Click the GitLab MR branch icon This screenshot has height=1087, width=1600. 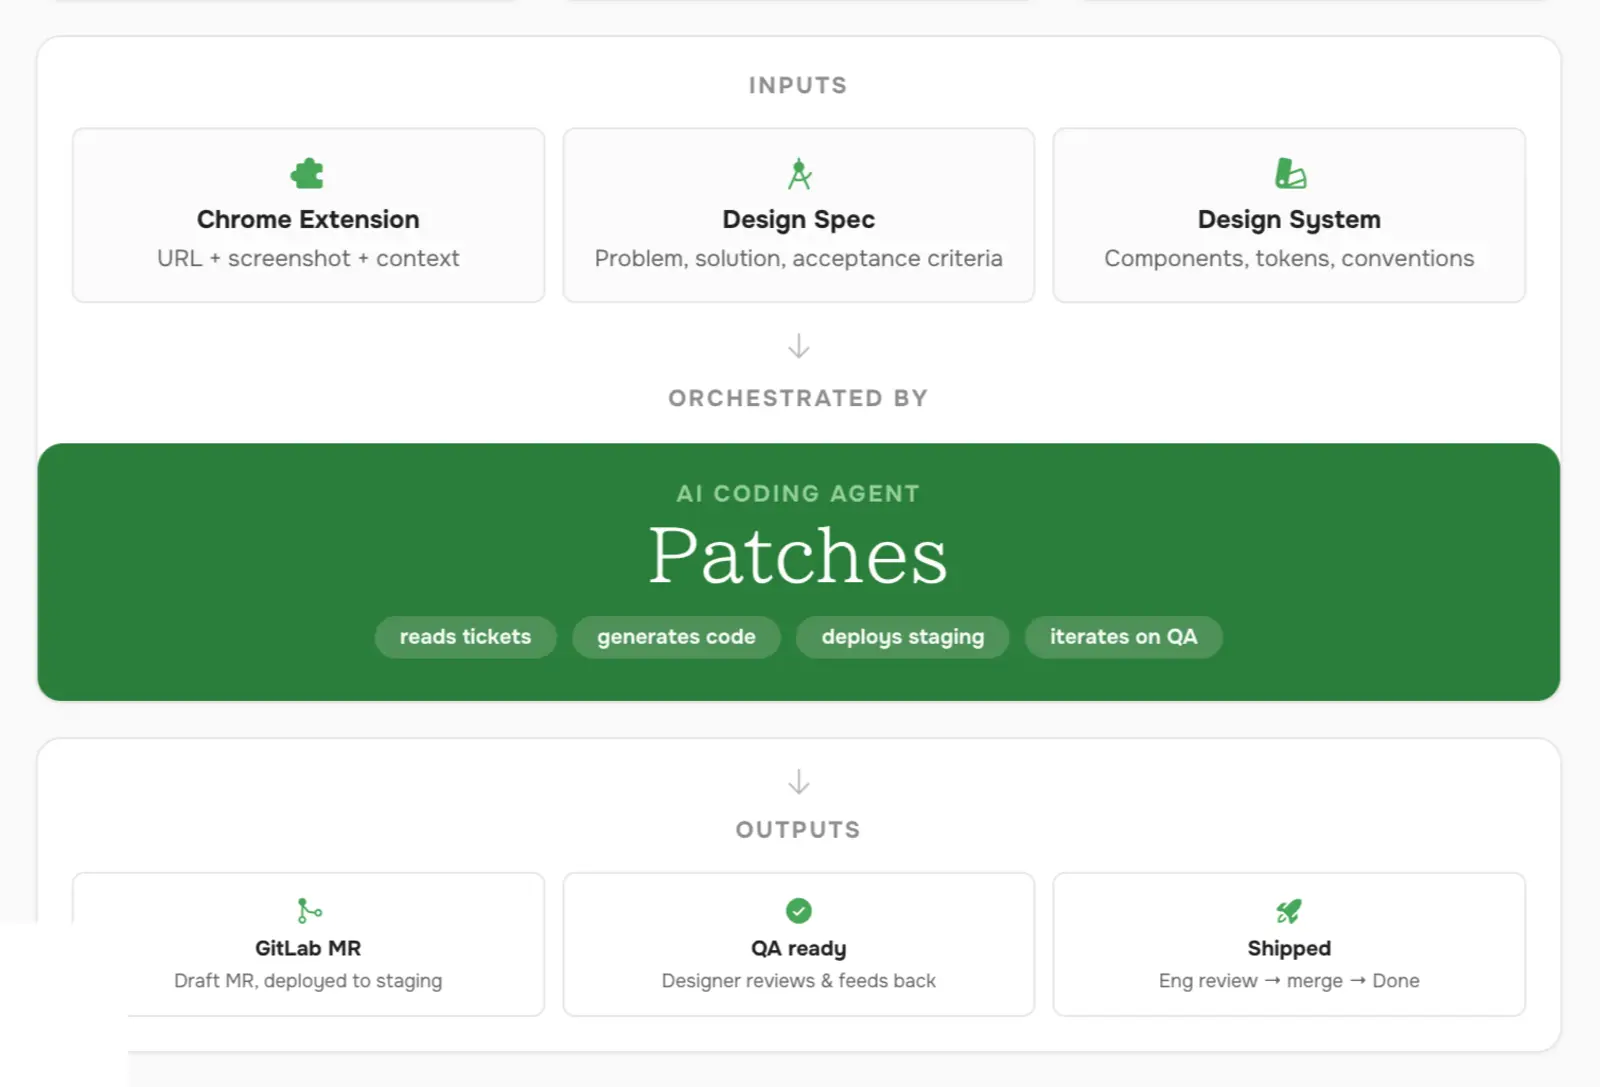click(309, 911)
